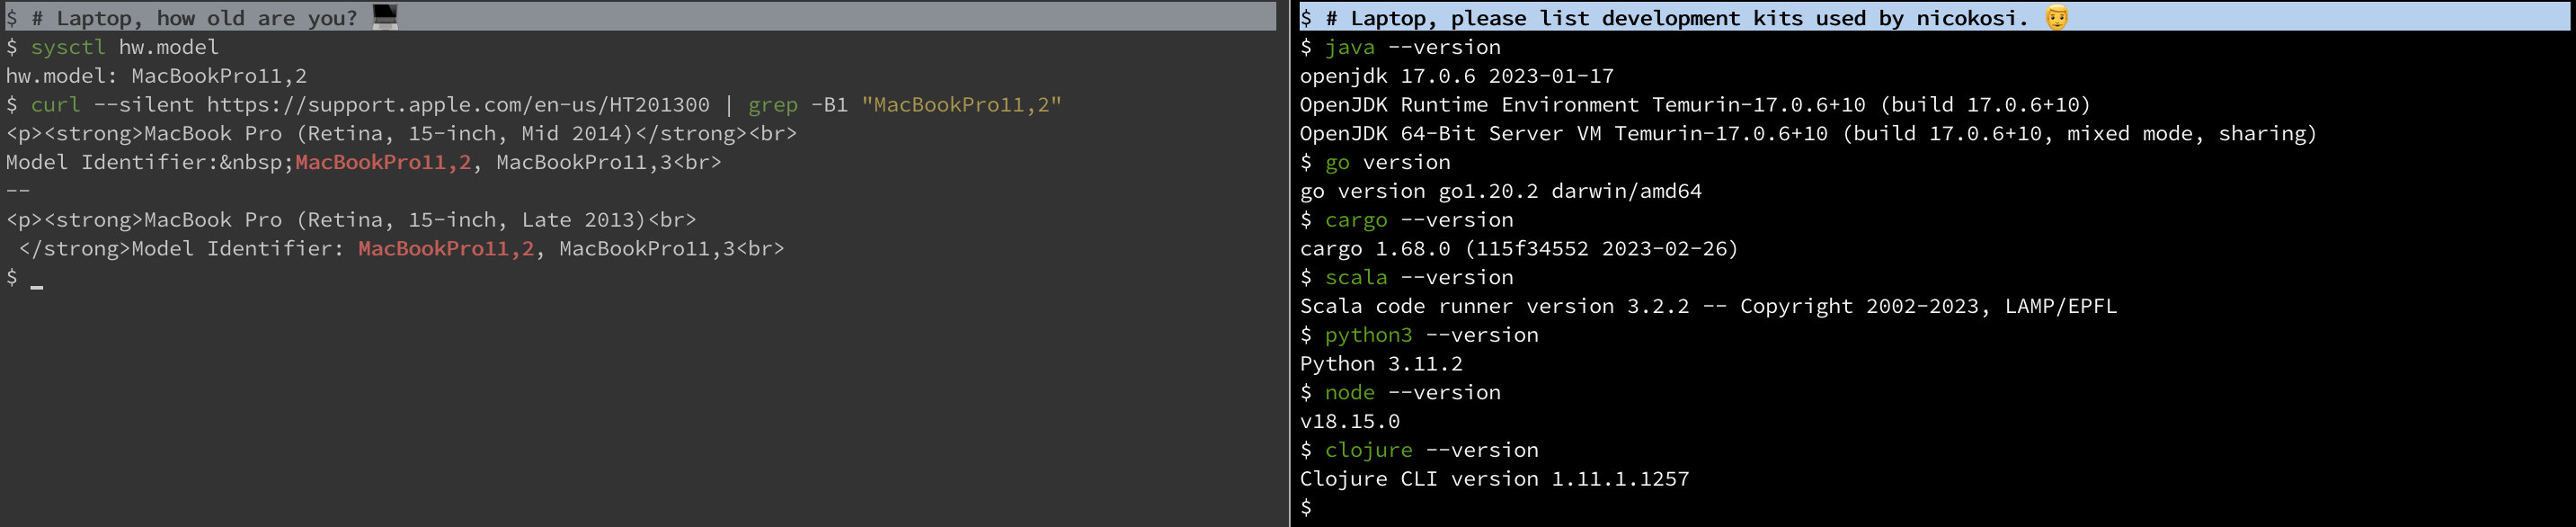The height and width of the screenshot is (527, 2576).
Task: Click the 'node' command word
Action: click(x=1349, y=393)
